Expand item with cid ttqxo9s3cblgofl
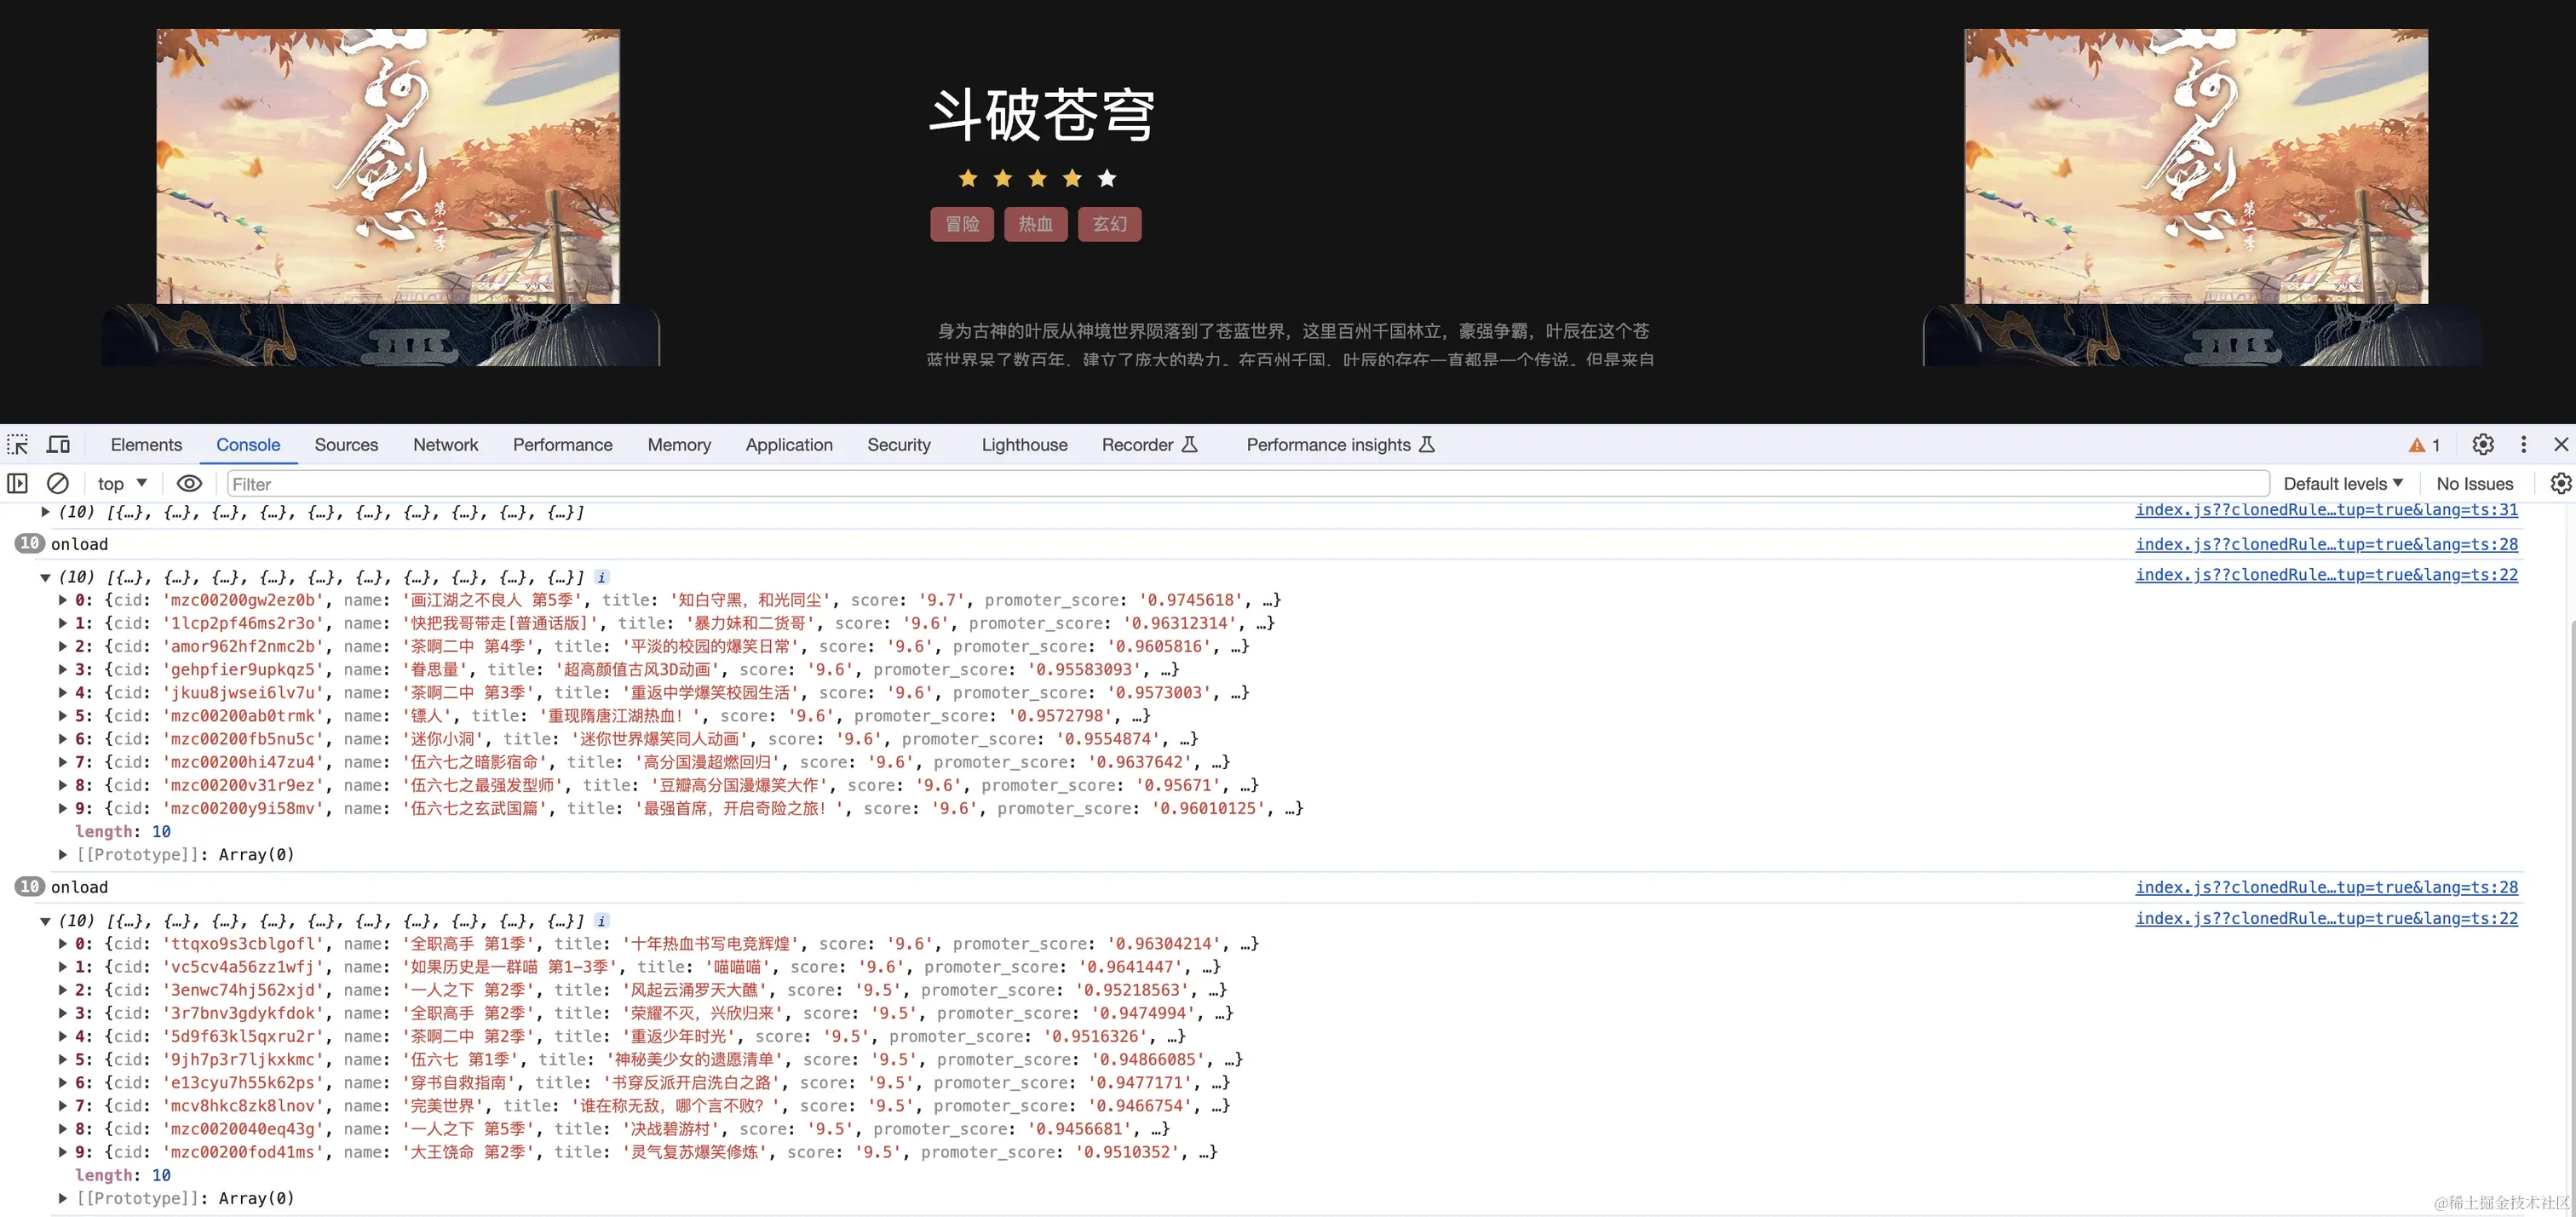The image size is (2576, 1217). pos(63,944)
